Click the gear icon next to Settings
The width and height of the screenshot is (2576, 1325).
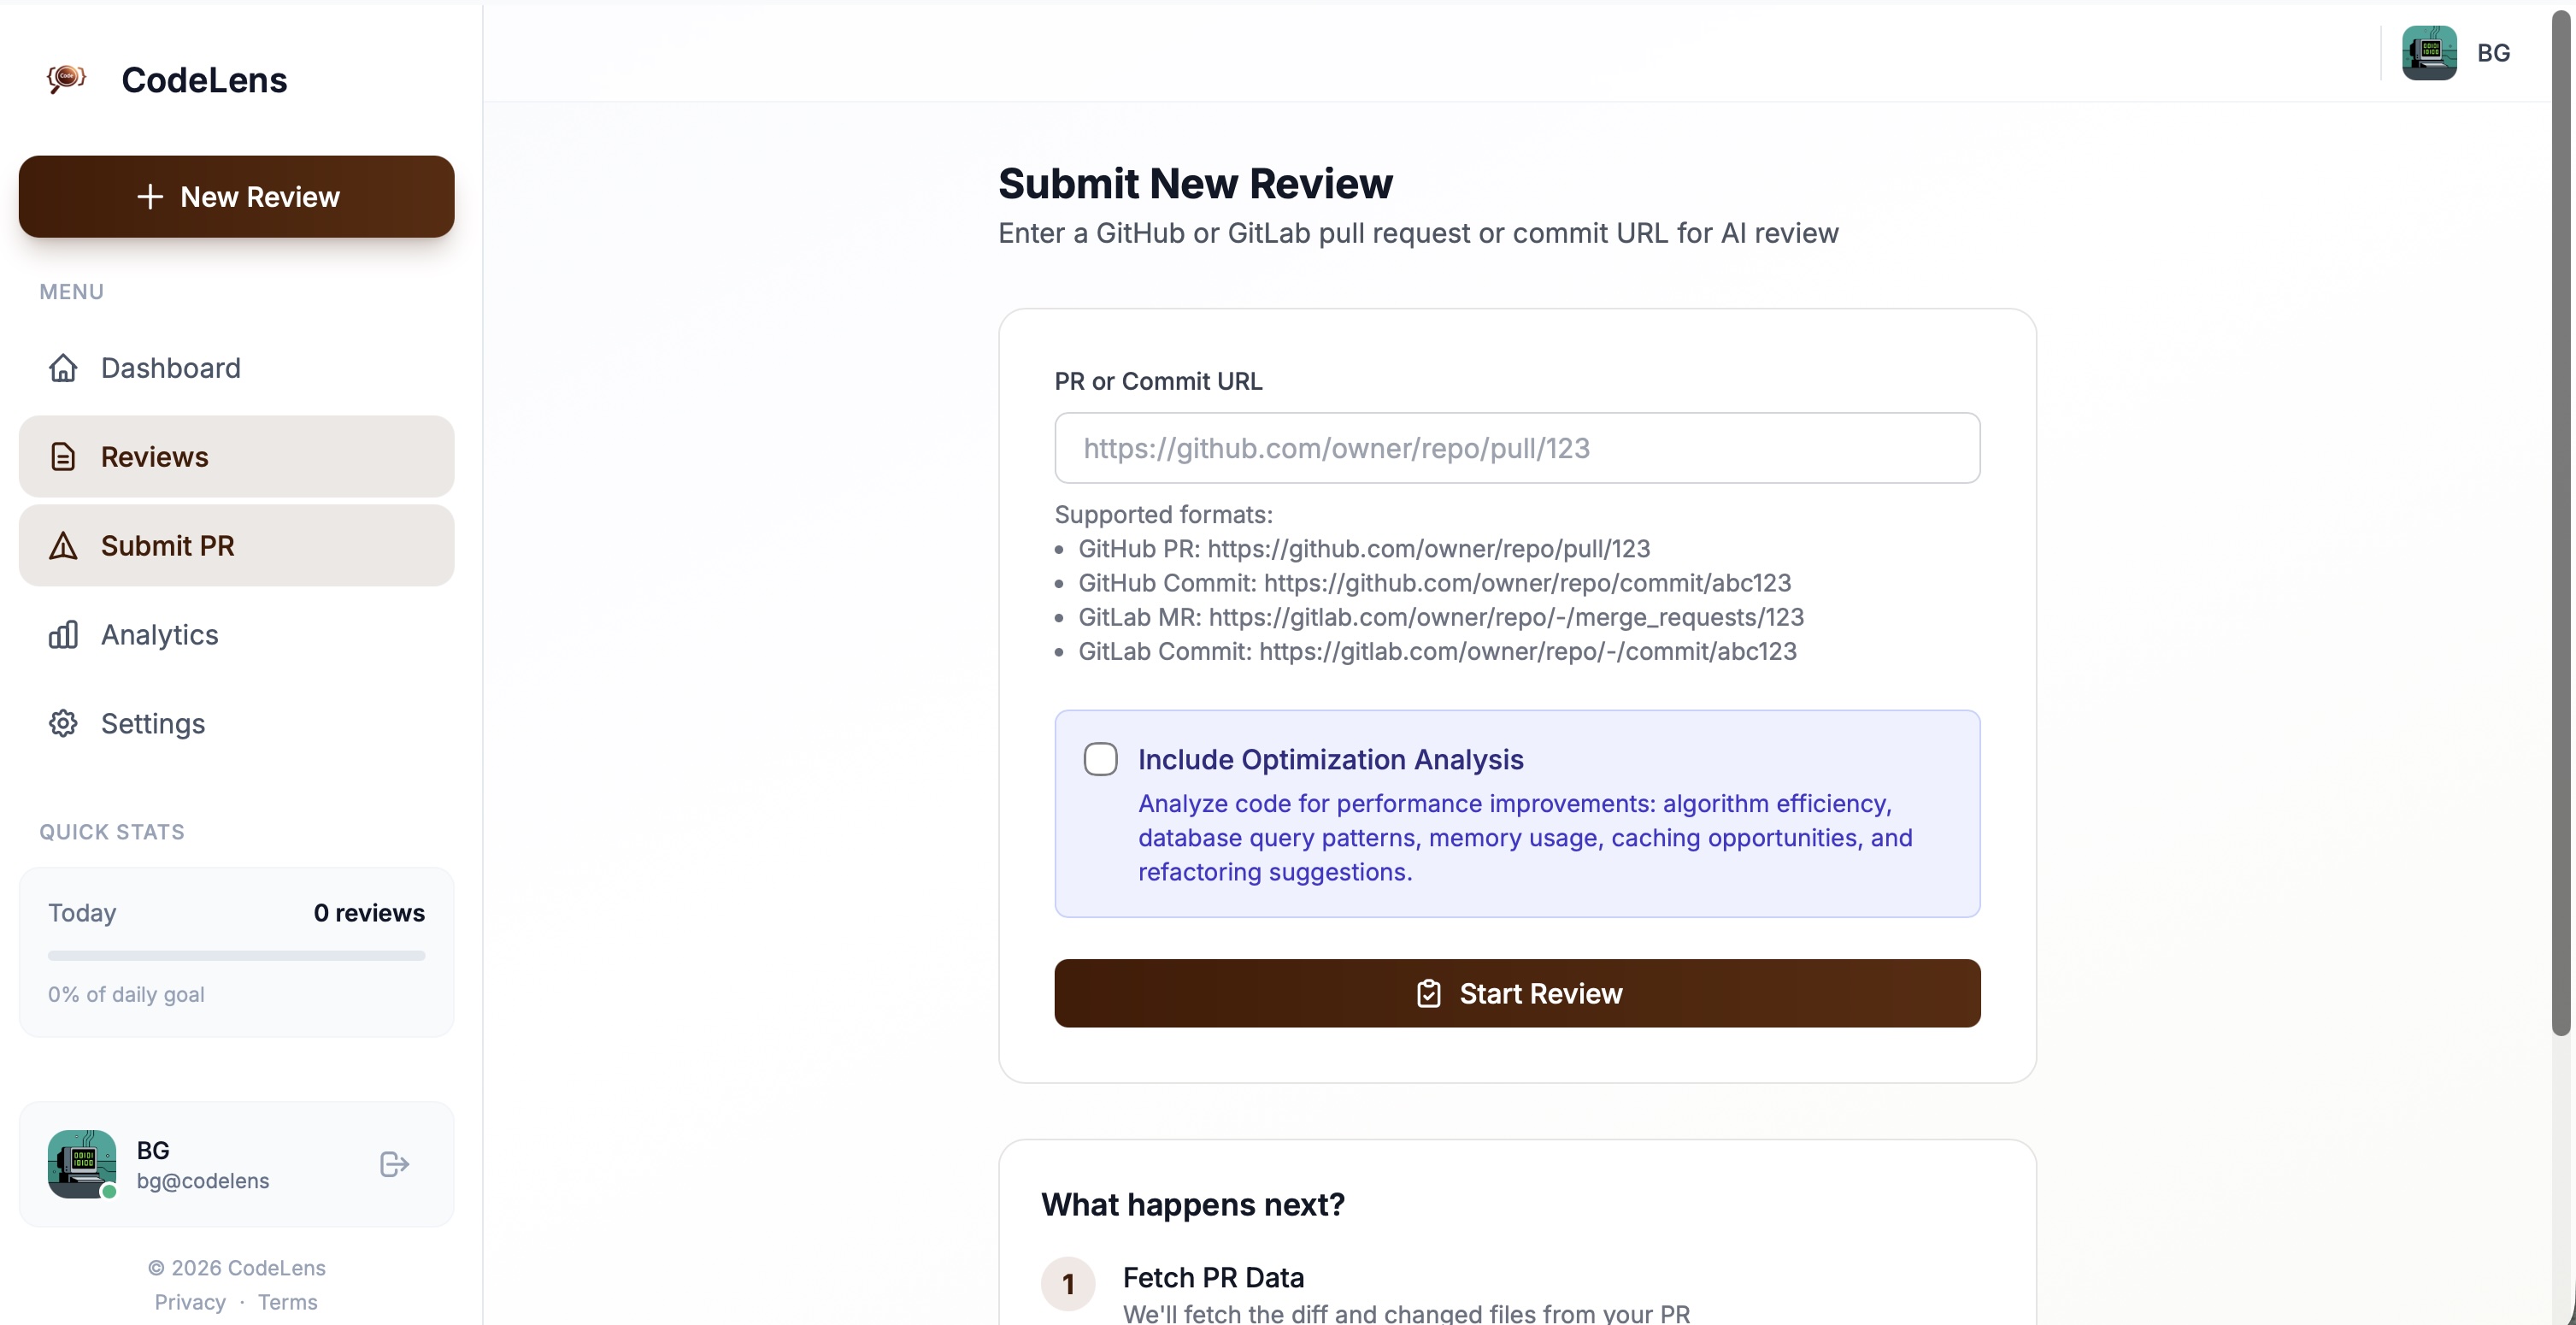point(63,723)
